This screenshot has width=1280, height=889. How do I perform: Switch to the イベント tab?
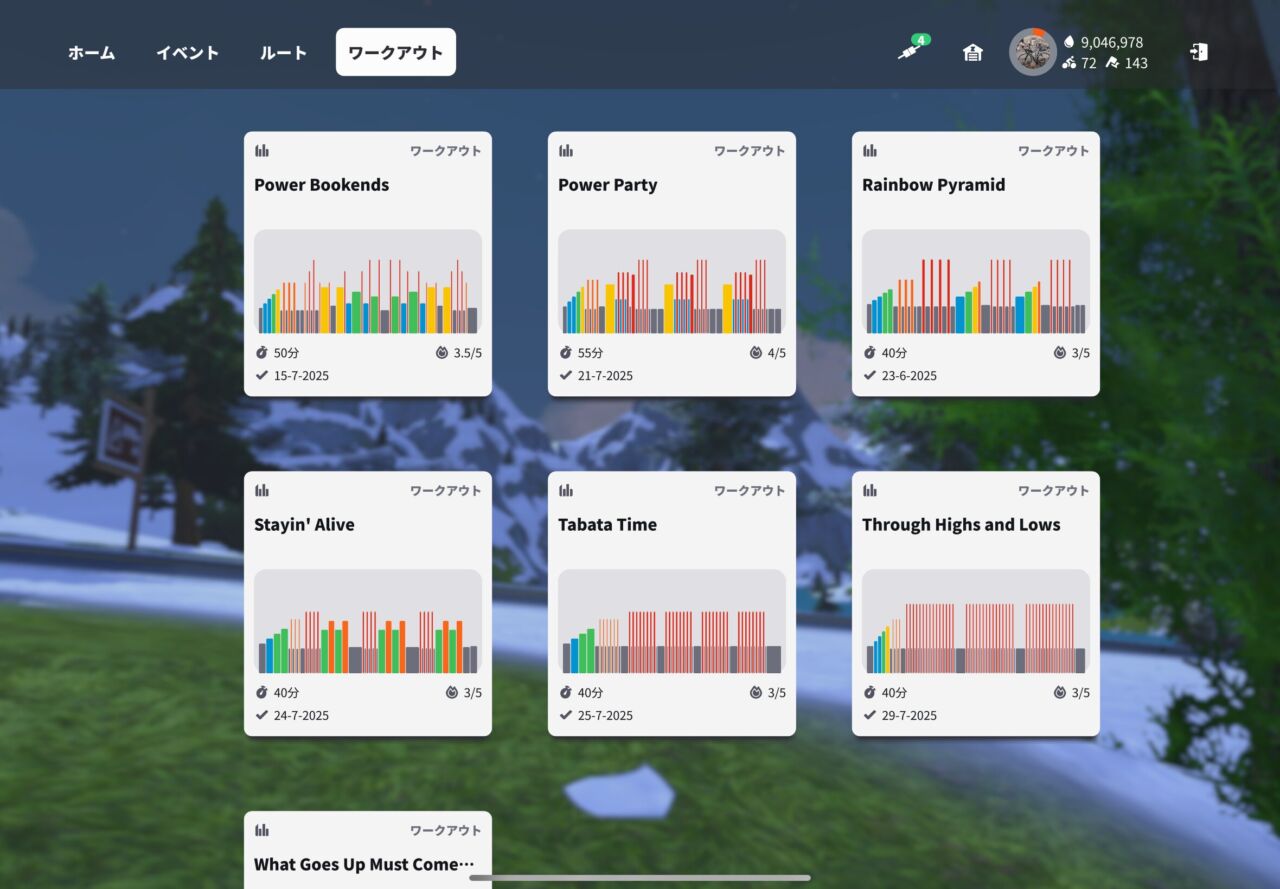[x=187, y=53]
